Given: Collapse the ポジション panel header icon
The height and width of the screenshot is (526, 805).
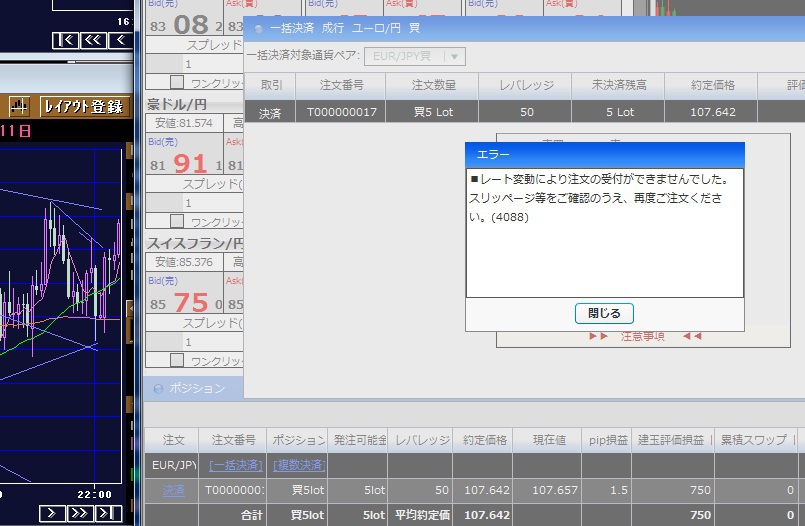Looking at the screenshot, I should 157,388.
